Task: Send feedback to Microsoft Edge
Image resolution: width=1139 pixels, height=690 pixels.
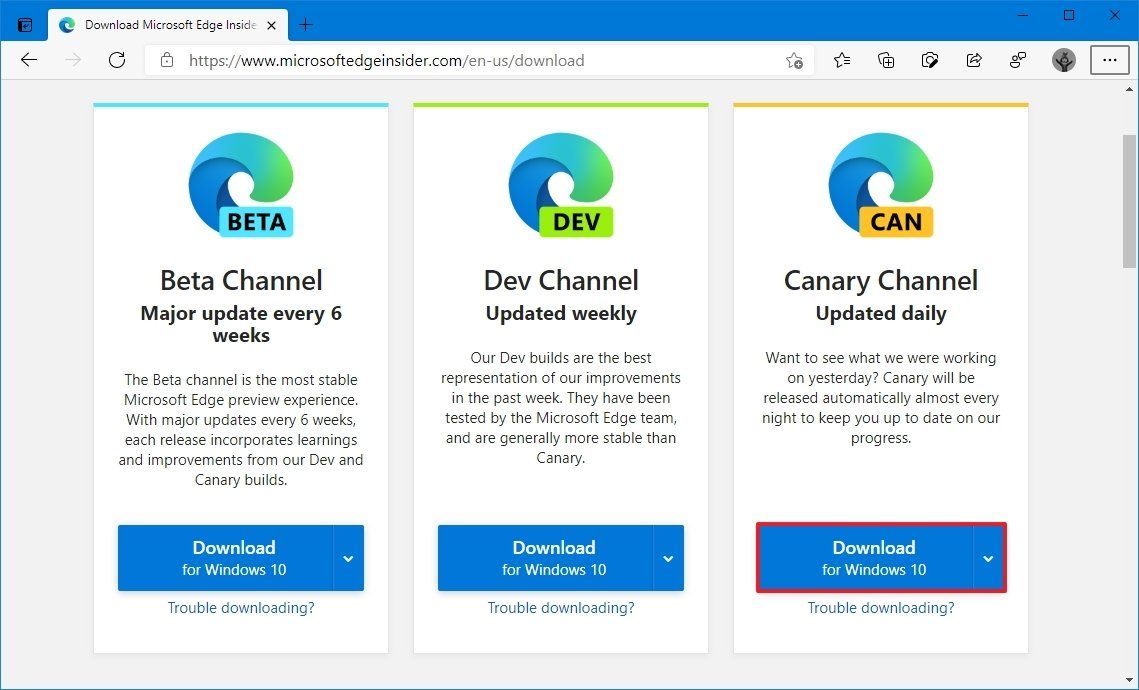Action: click(x=1017, y=60)
